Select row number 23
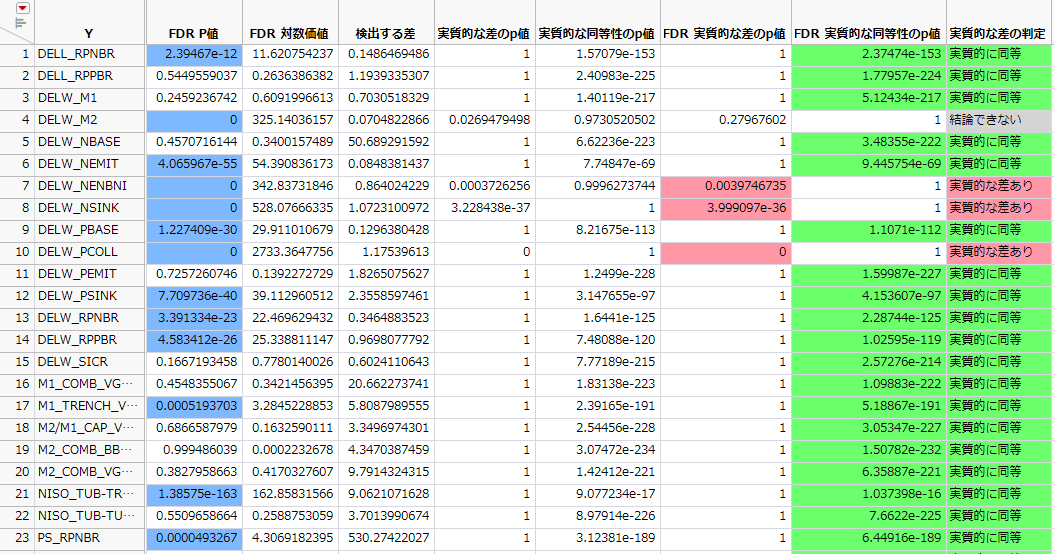Viewport: 1054px width, 554px height. [x=17, y=538]
